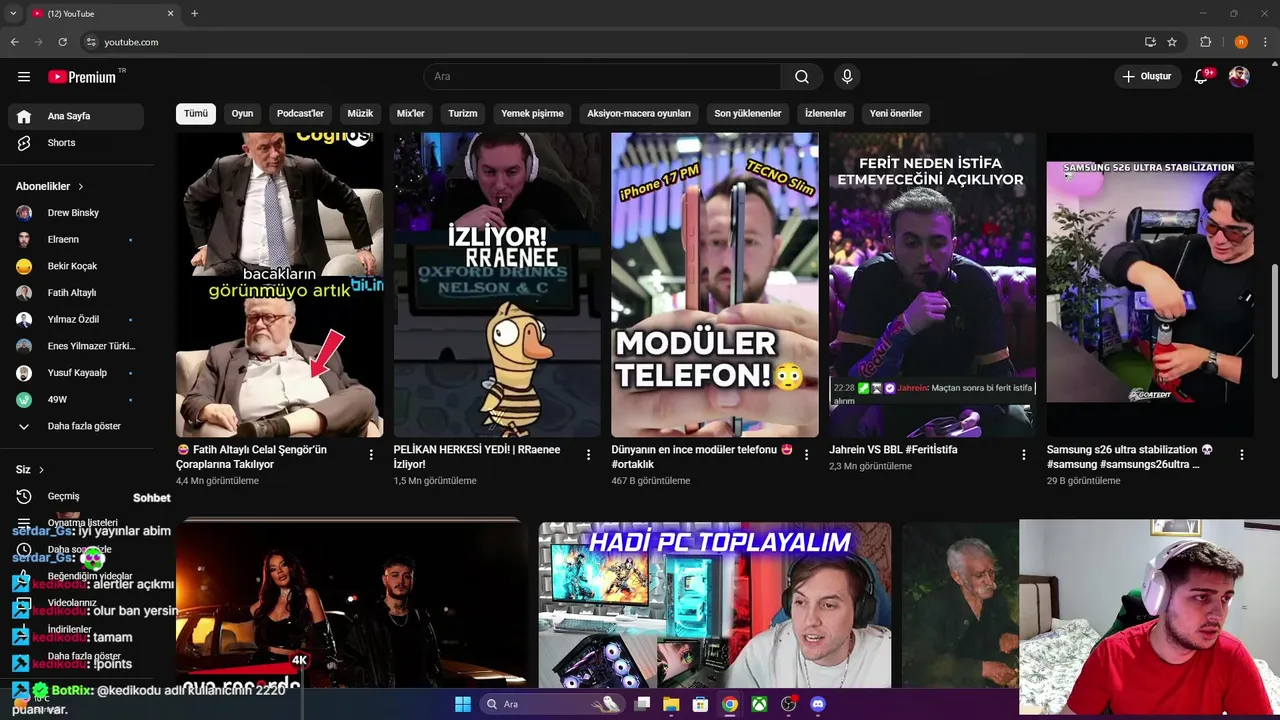The image size is (1280, 720).
Task: Open the HADİ PC TOPLAYALIM video thumbnail
Action: click(715, 605)
